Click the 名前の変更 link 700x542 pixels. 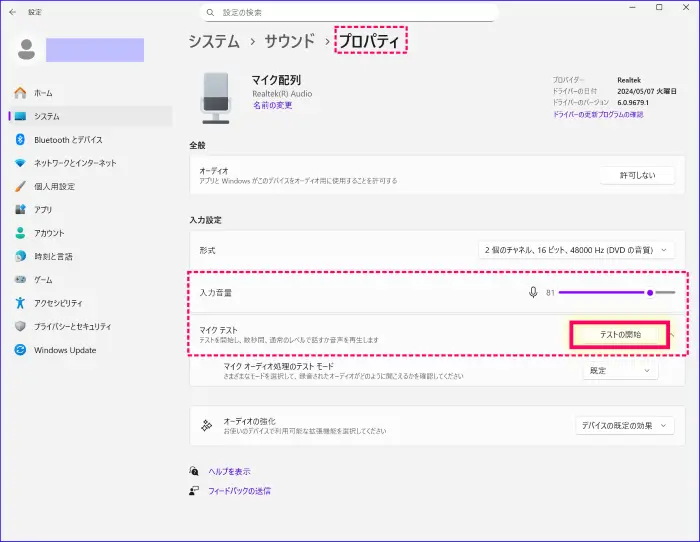(272, 105)
